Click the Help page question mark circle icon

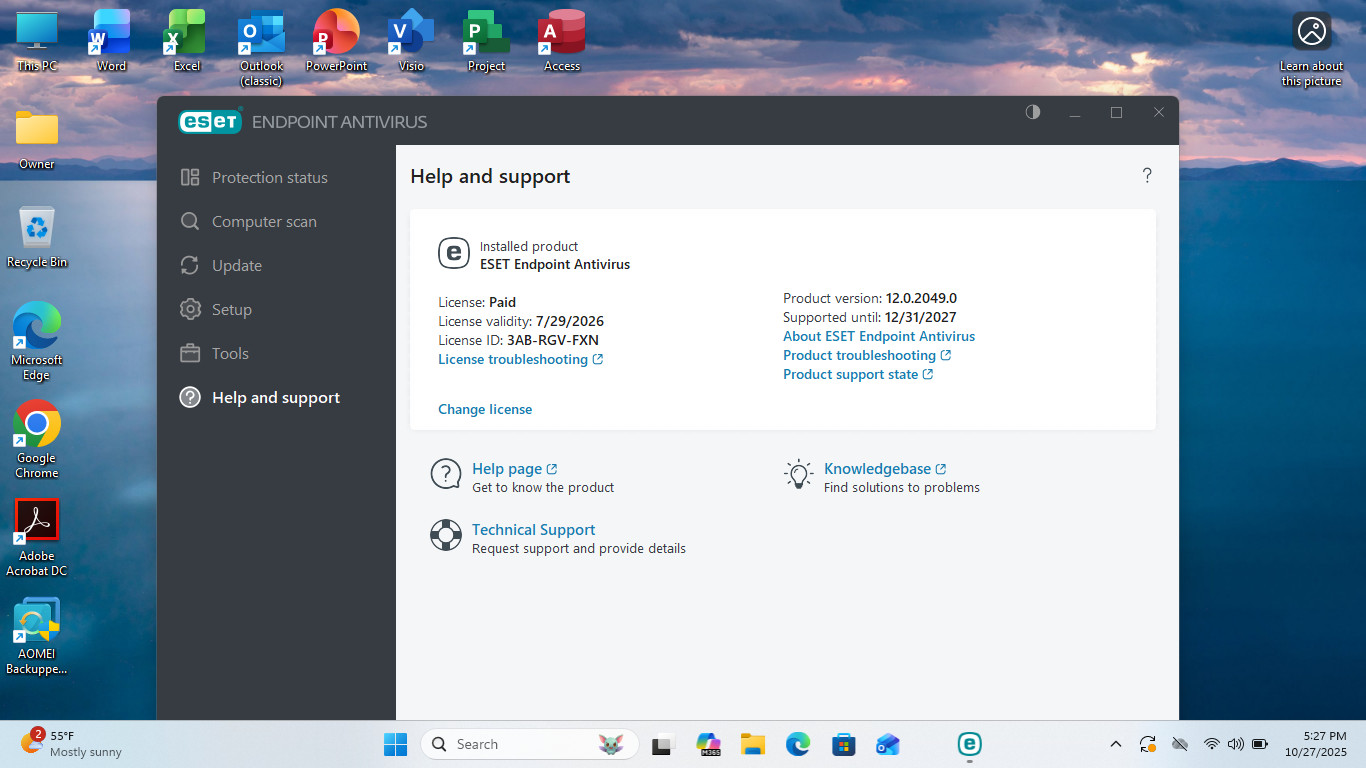click(x=446, y=474)
